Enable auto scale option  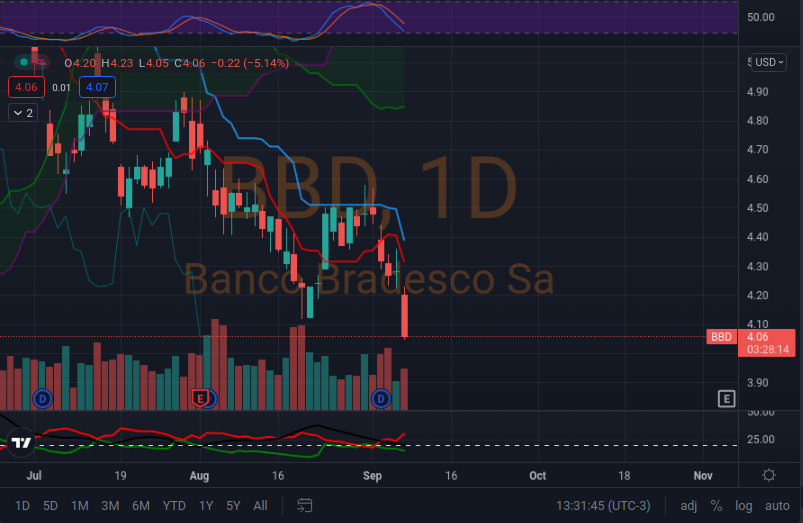776,505
